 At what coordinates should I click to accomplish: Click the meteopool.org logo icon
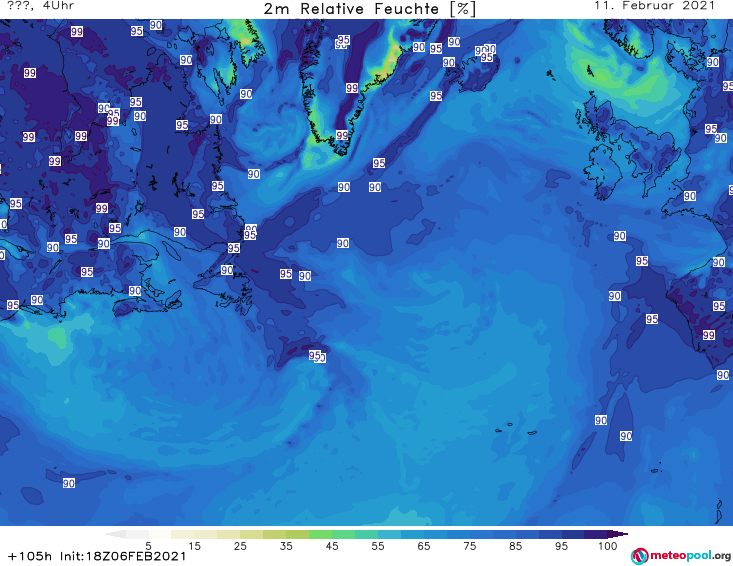pyautogui.click(x=639, y=556)
